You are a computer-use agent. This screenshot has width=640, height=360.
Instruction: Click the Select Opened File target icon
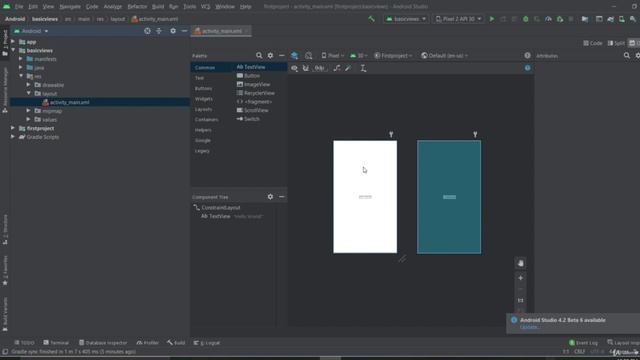tap(147, 31)
